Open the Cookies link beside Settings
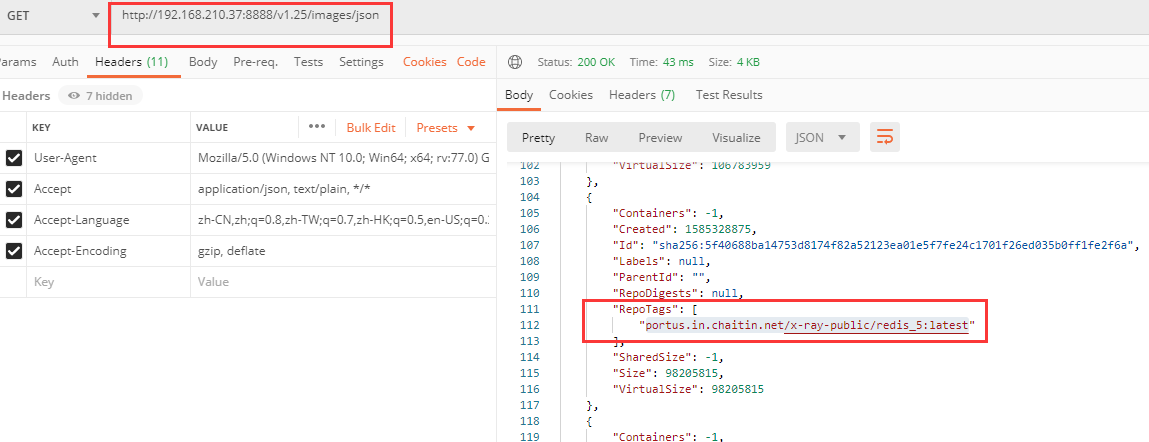This screenshot has height=442, width=1149. [x=424, y=62]
